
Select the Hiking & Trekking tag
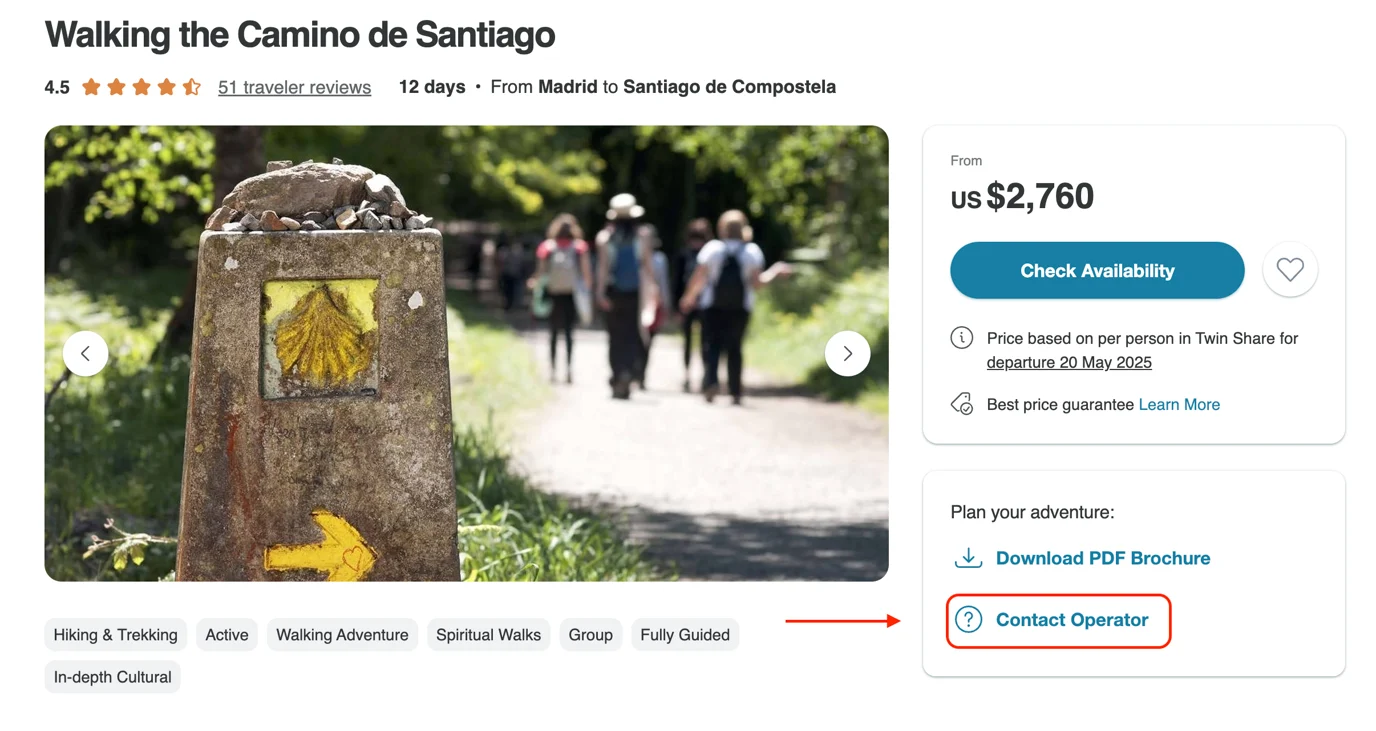[115, 635]
